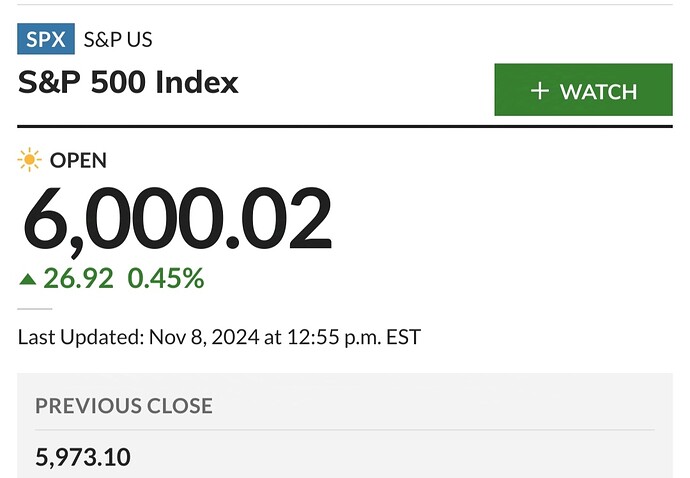The image size is (690, 478).
Task: Click the WATCH text label
Action: (x=598, y=92)
